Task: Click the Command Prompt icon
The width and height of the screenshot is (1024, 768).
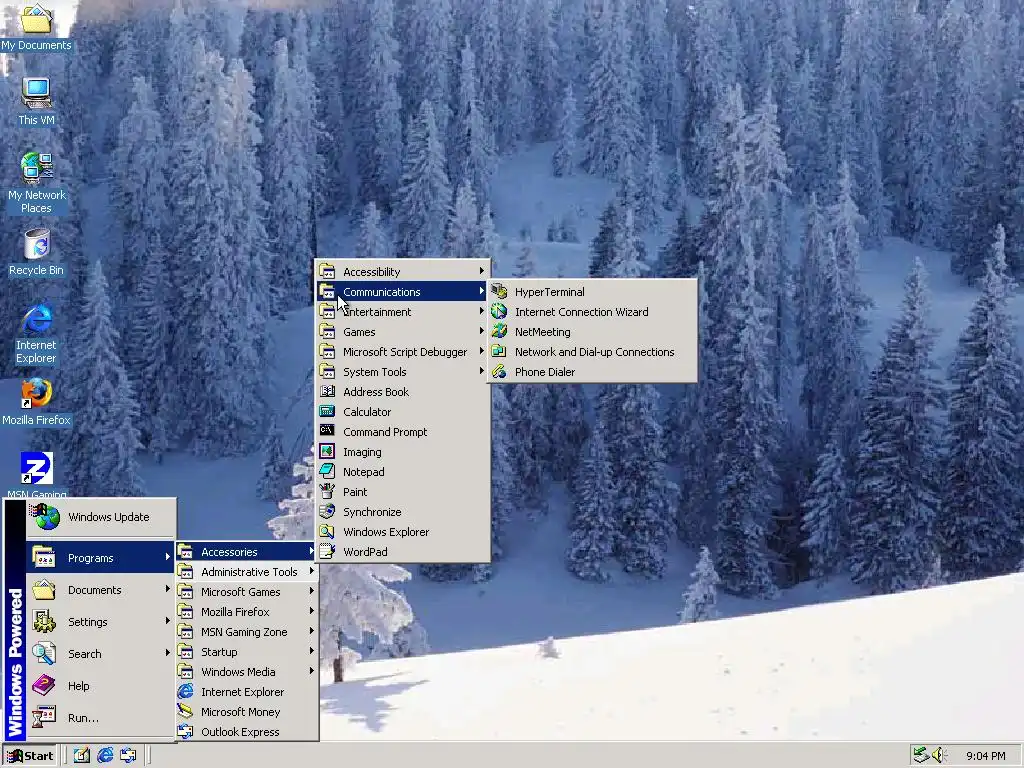Action: 327,431
